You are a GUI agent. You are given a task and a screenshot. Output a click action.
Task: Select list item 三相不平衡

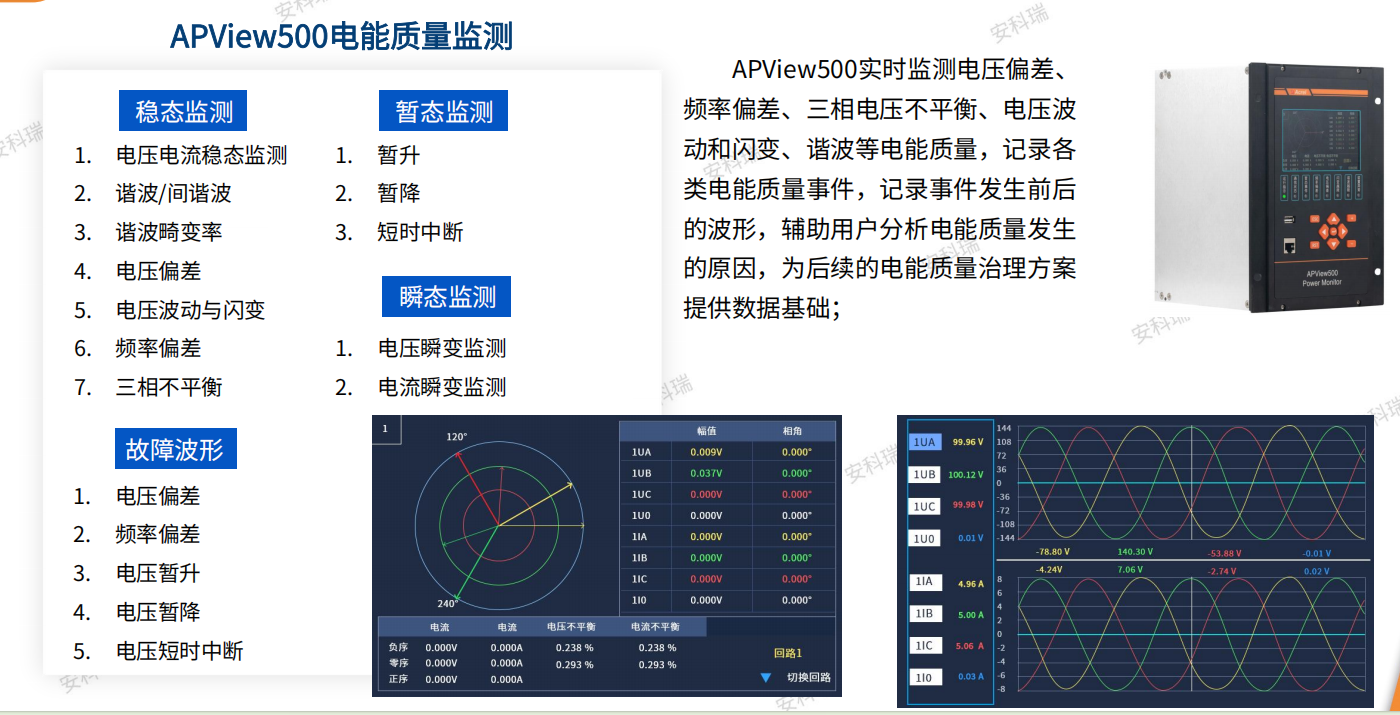pyautogui.click(x=169, y=387)
